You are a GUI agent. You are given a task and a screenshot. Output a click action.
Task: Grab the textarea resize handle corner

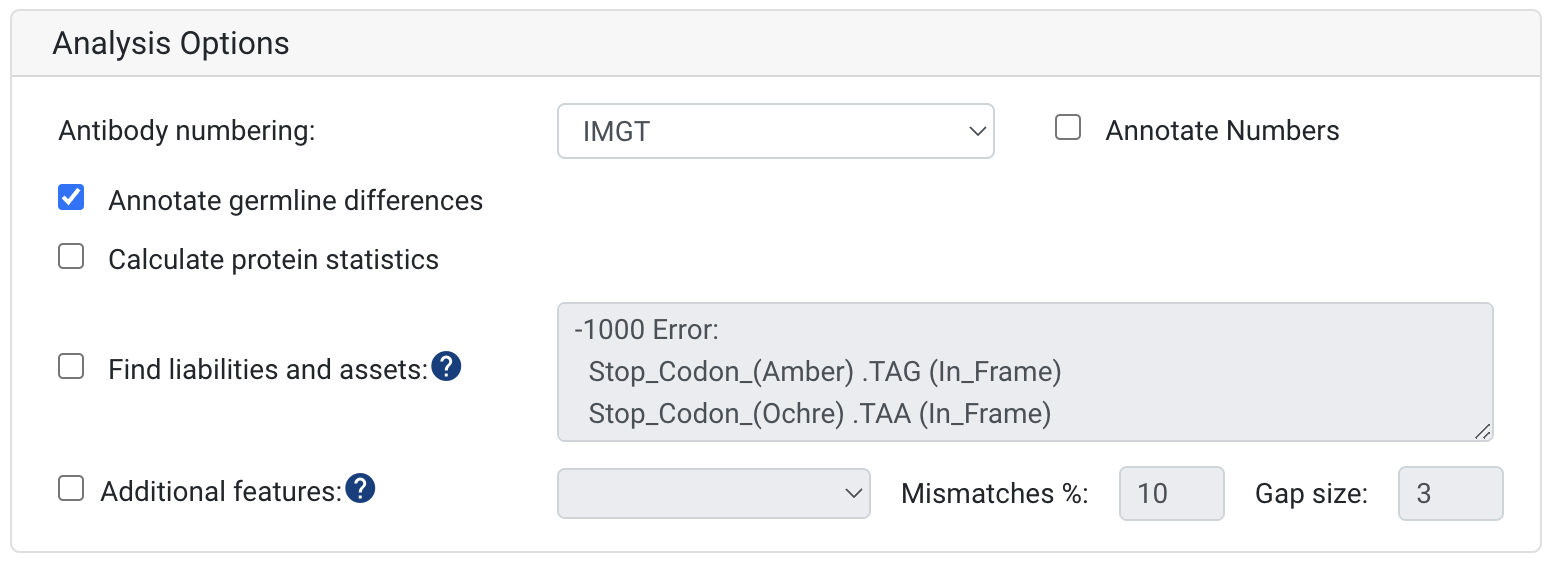point(1482,431)
